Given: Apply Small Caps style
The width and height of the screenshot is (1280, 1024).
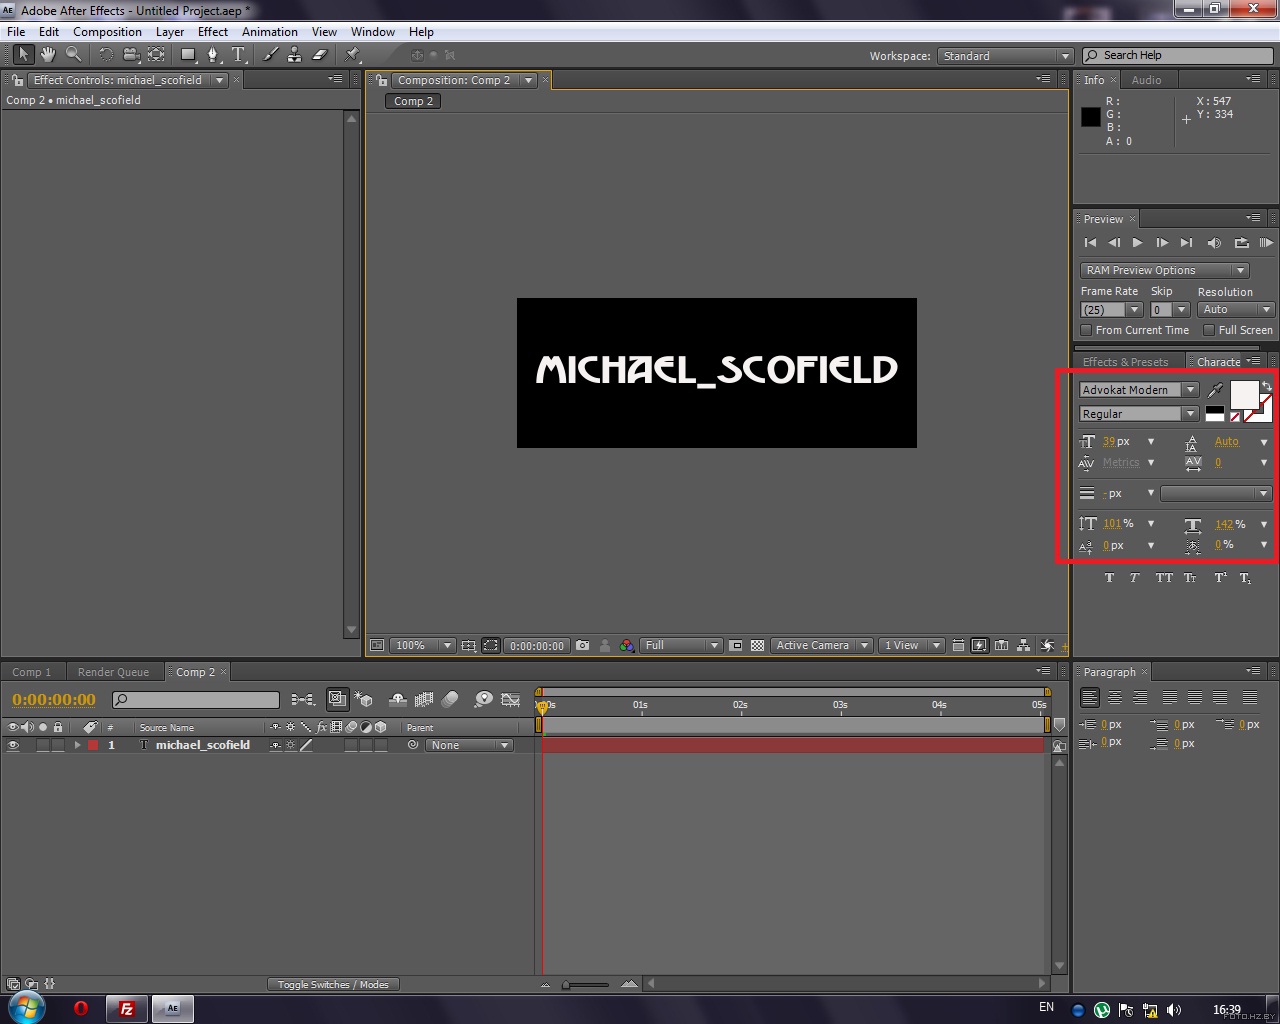Looking at the screenshot, I should (1190, 578).
